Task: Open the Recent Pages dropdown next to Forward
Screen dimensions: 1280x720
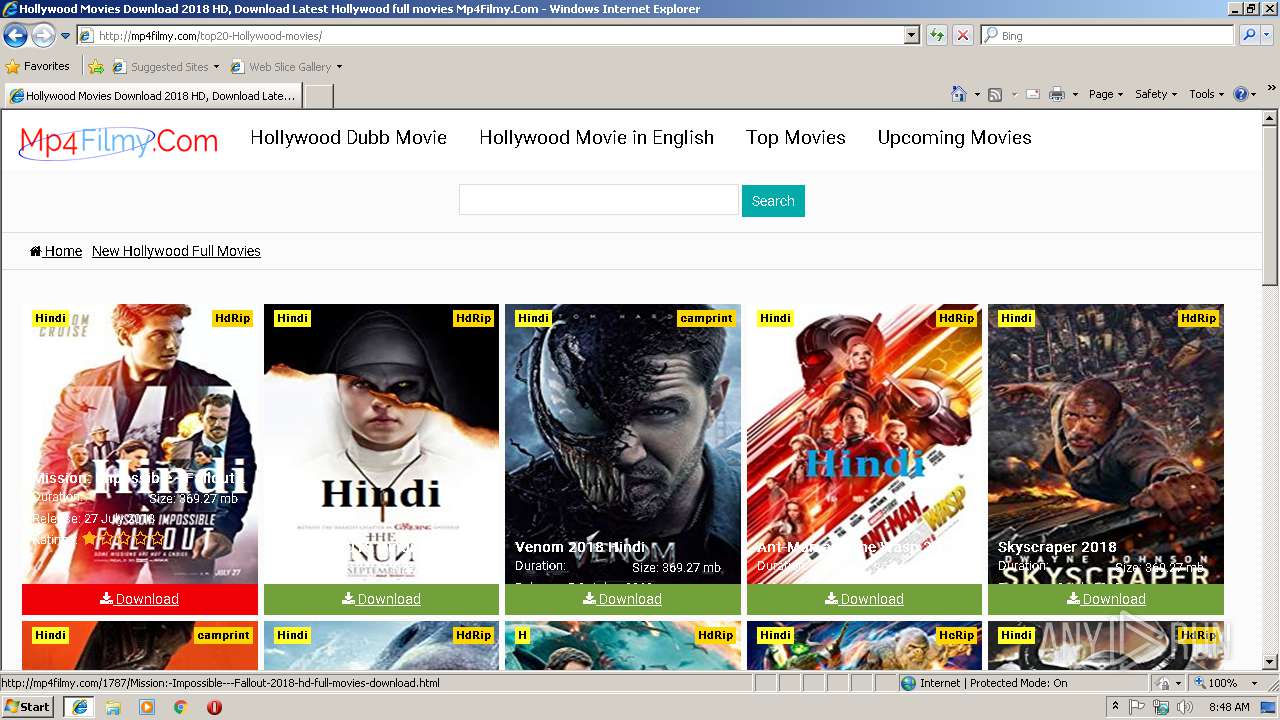Action: pos(65,36)
